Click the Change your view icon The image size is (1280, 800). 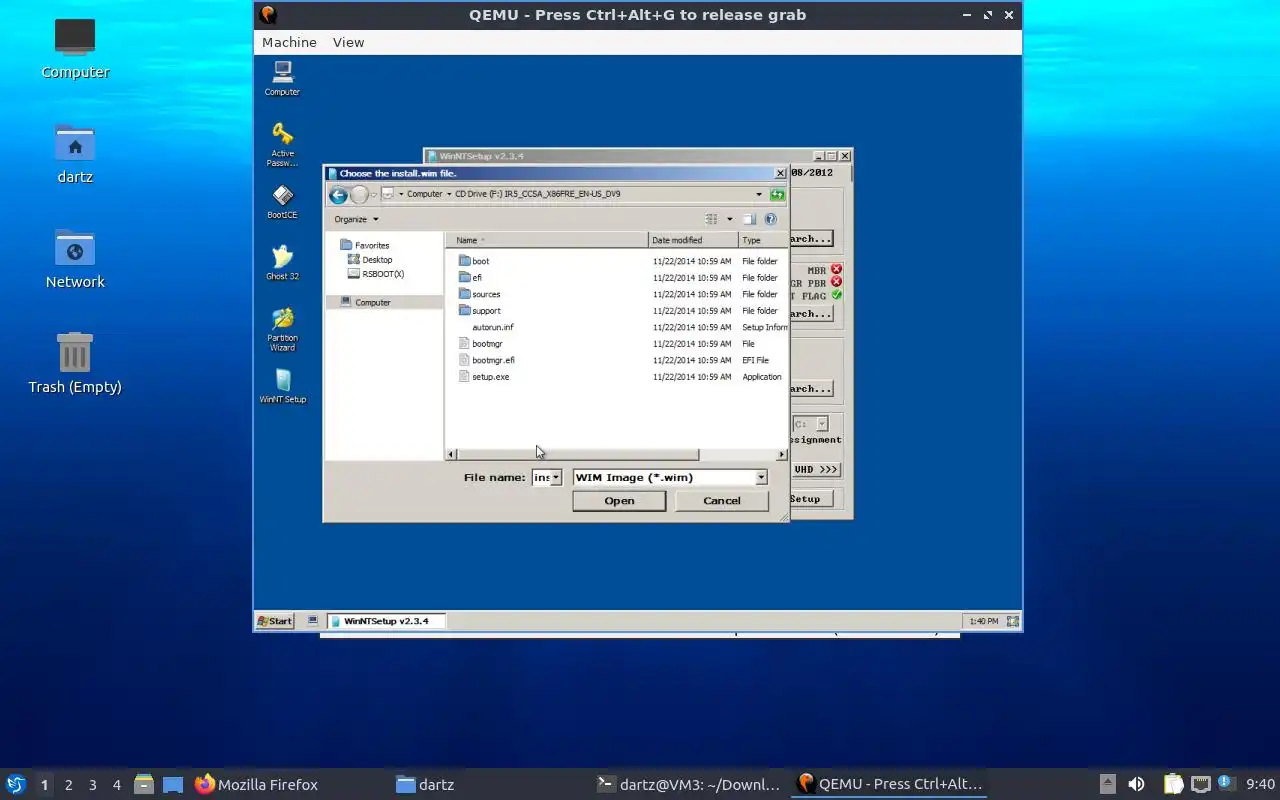712,219
